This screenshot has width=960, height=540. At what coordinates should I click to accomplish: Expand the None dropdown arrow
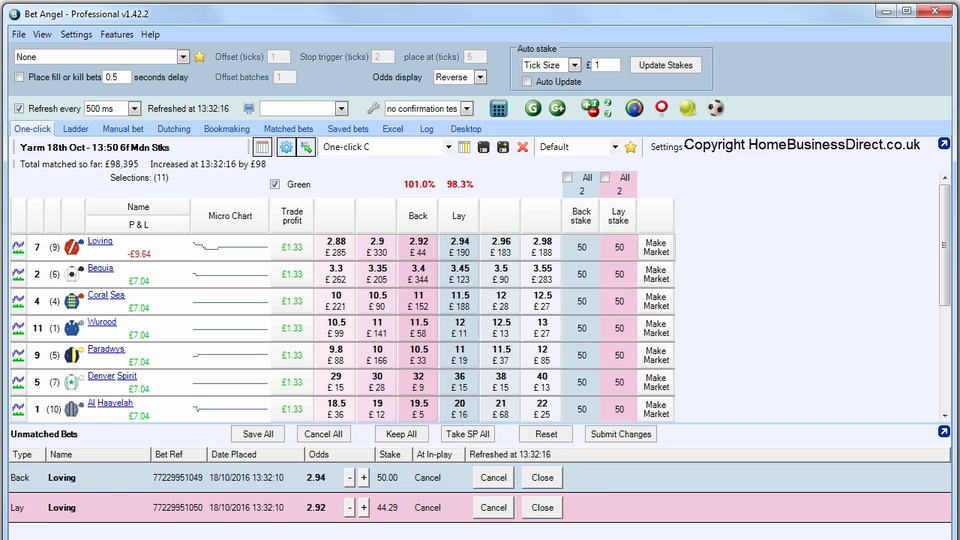[x=183, y=57]
